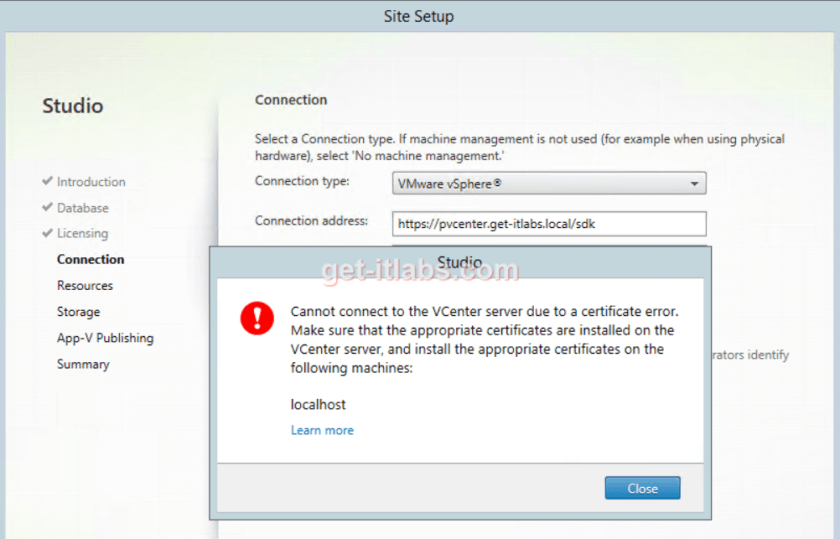Click the 'localhost' machine name text
Viewport: 840px width, 539px height.
[x=318, y=405]
